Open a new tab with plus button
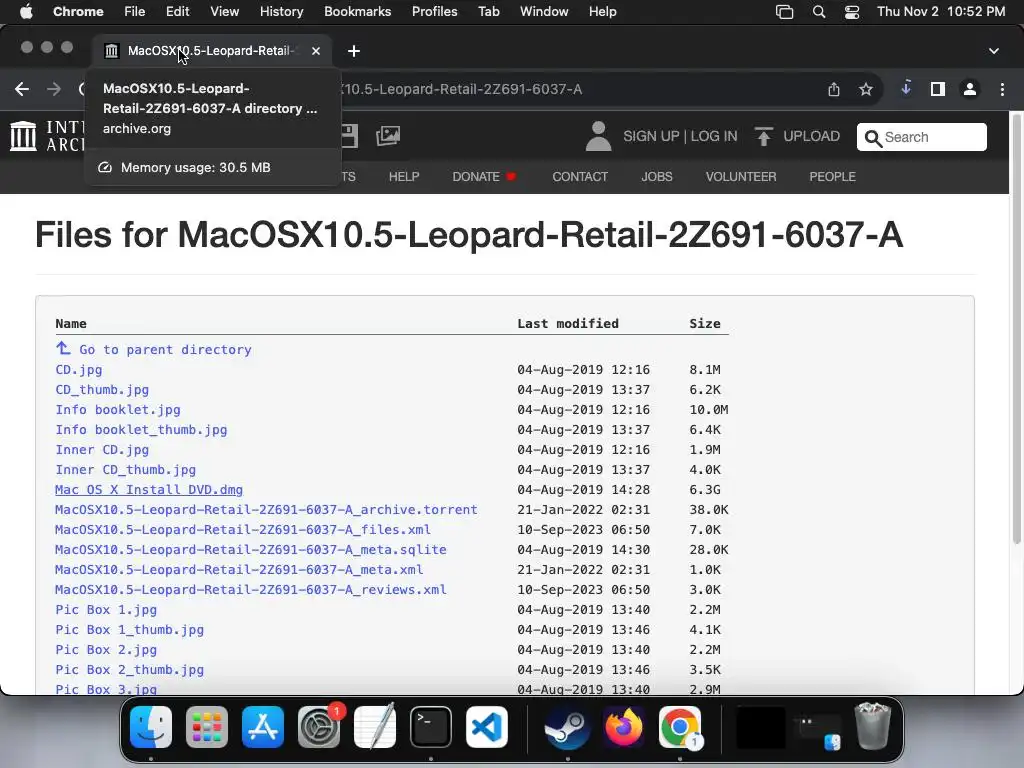The width and height of the screenshot is (1024, 768). (x=354, y=51)
